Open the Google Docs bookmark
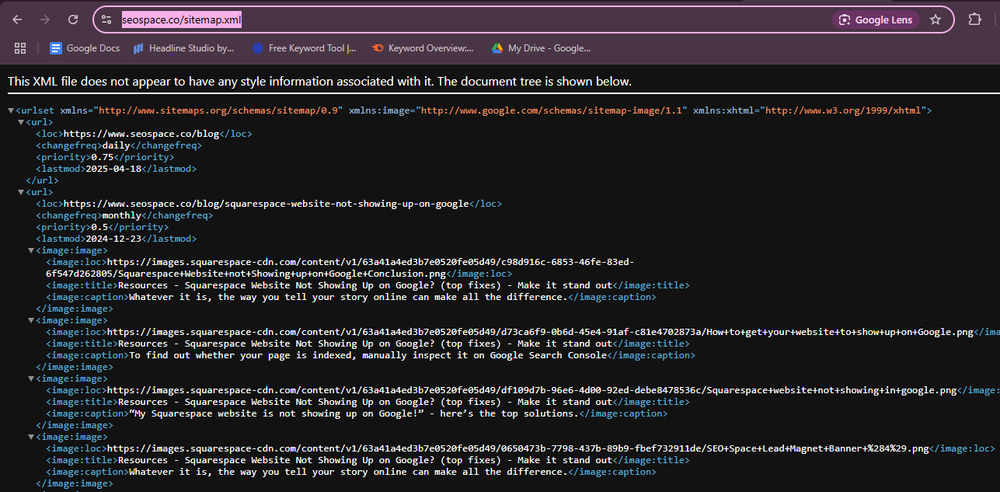Viewport: 1000px width, 492px height. (x=85, y=48)
